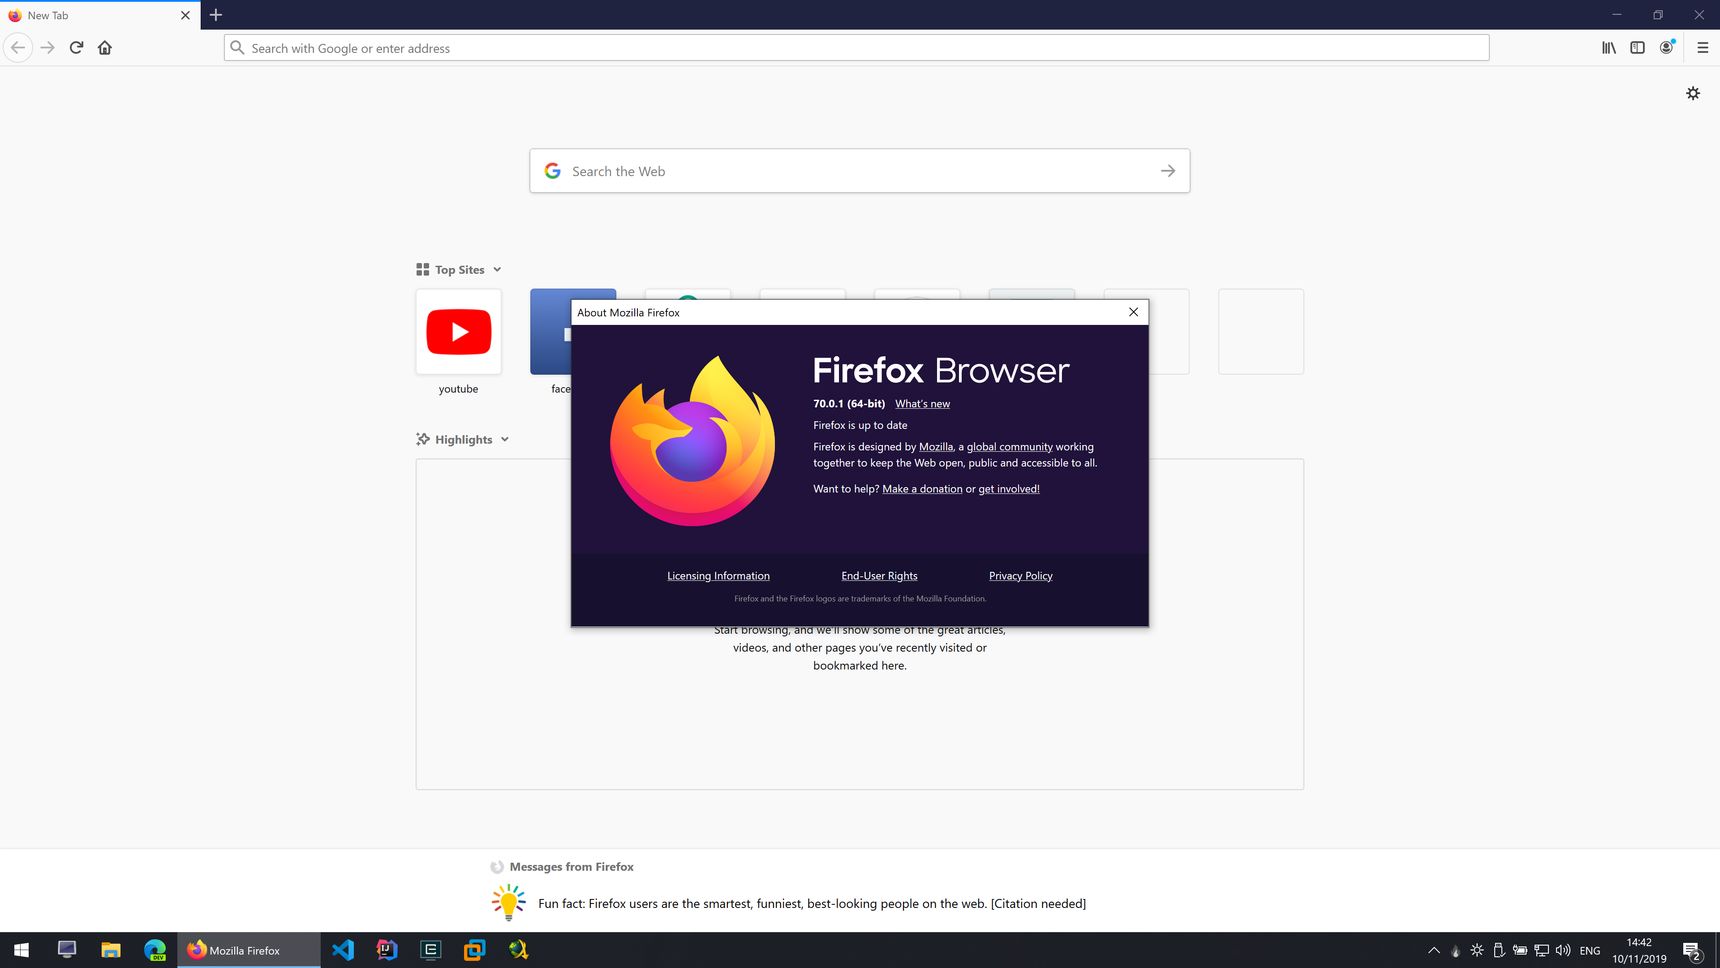This screenshot has height=968, width=1720.
Task: Click the get involved! link
Action: [1009, 489]
